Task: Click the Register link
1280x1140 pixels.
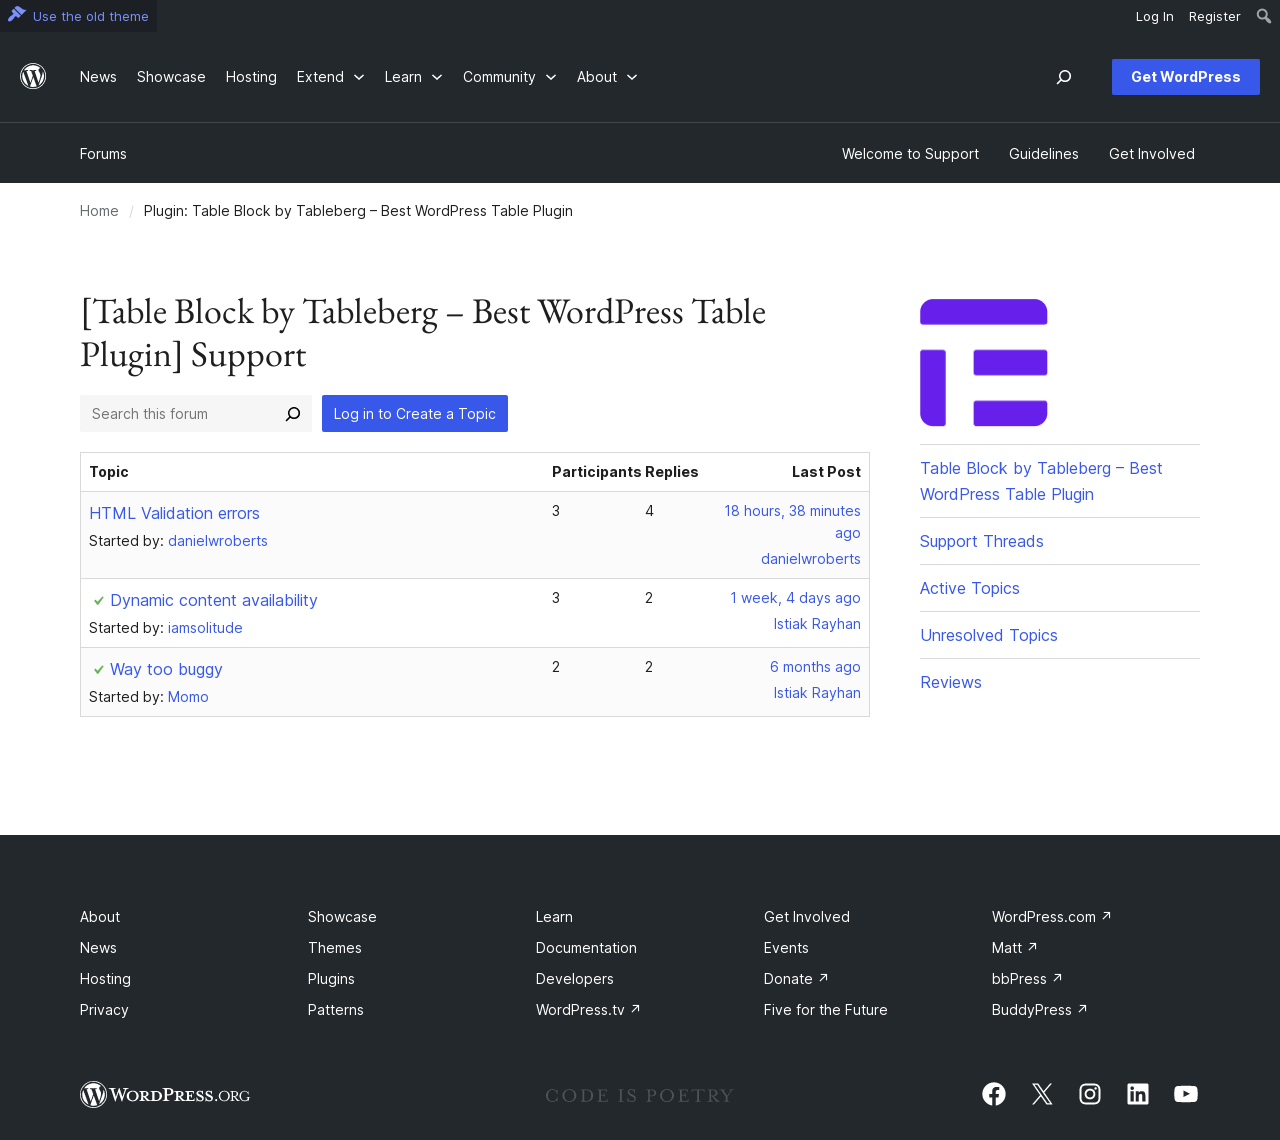Action: (x=1215, y=16)
